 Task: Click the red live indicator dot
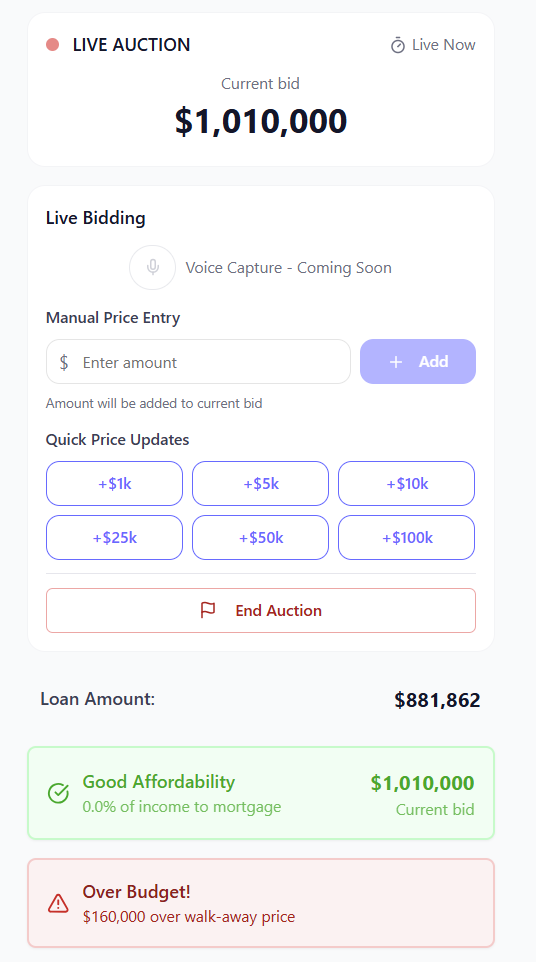click(53, 45)
